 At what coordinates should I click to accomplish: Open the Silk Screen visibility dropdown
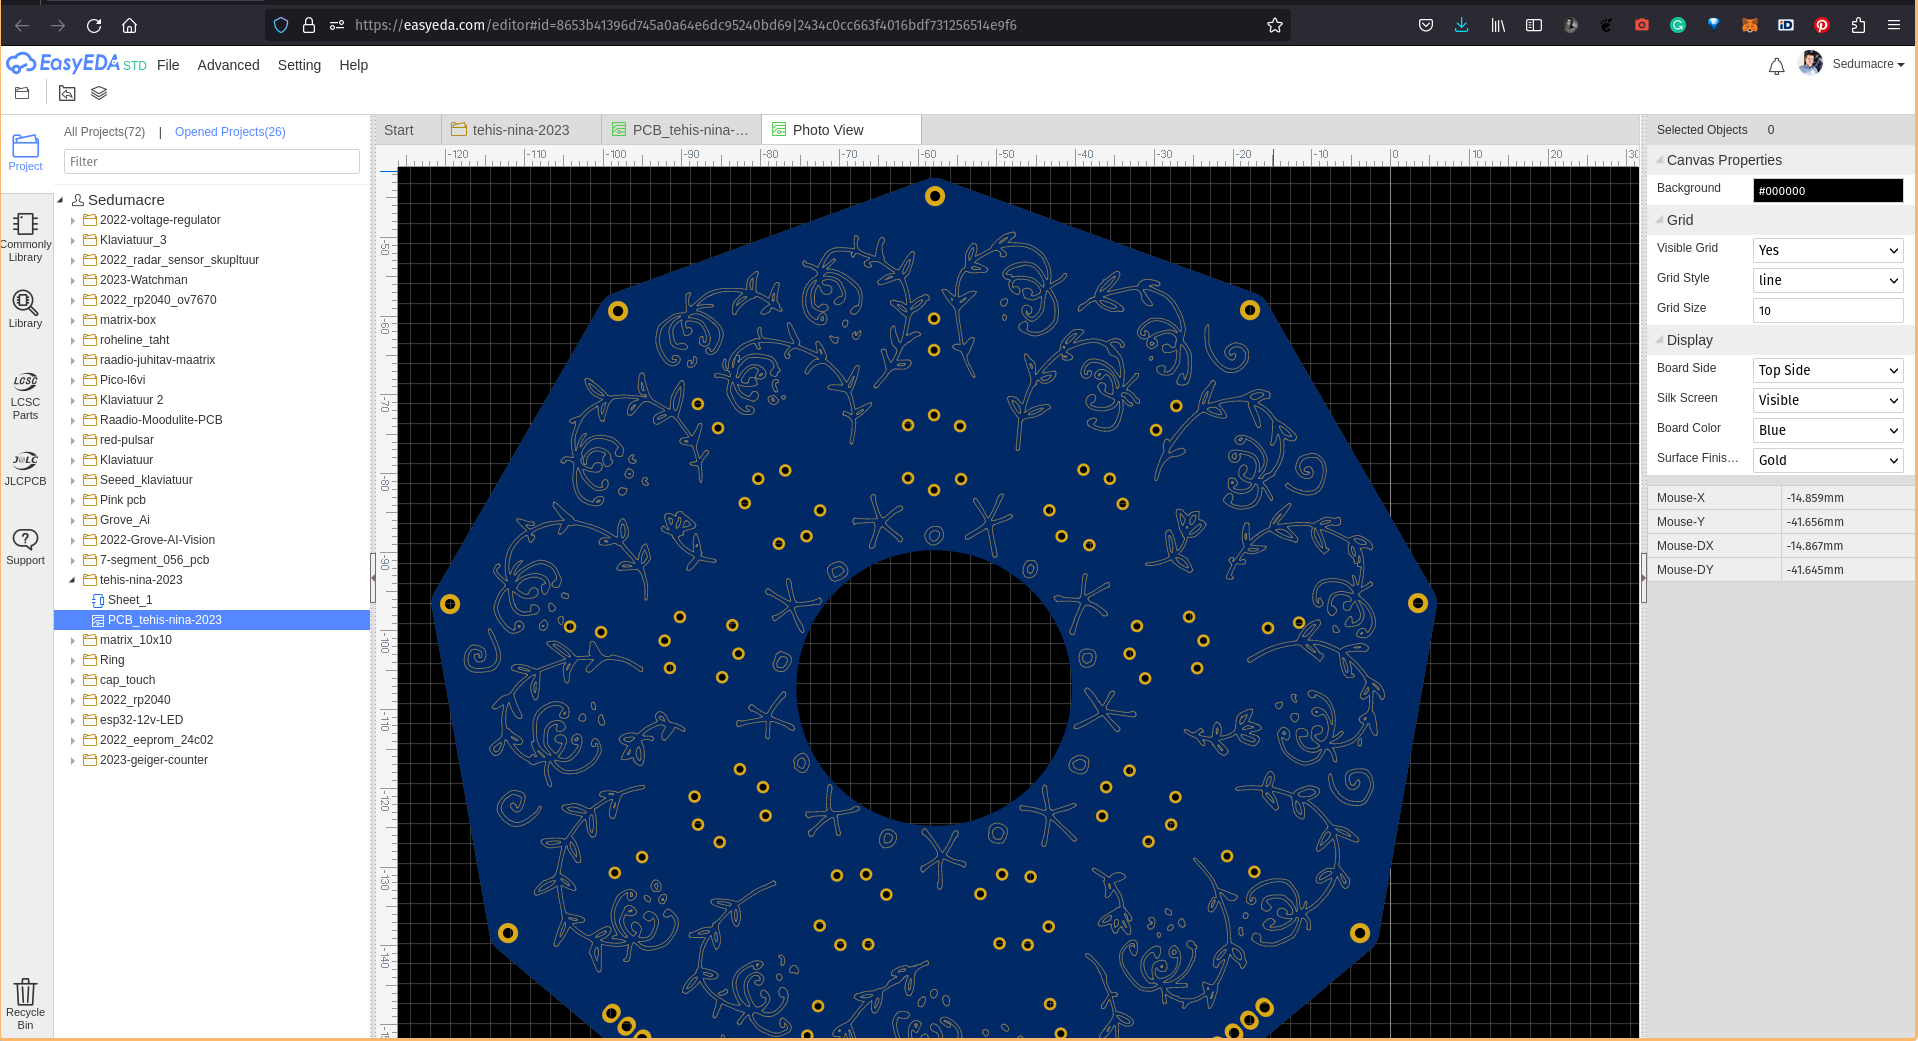[x=1827, y=400]
